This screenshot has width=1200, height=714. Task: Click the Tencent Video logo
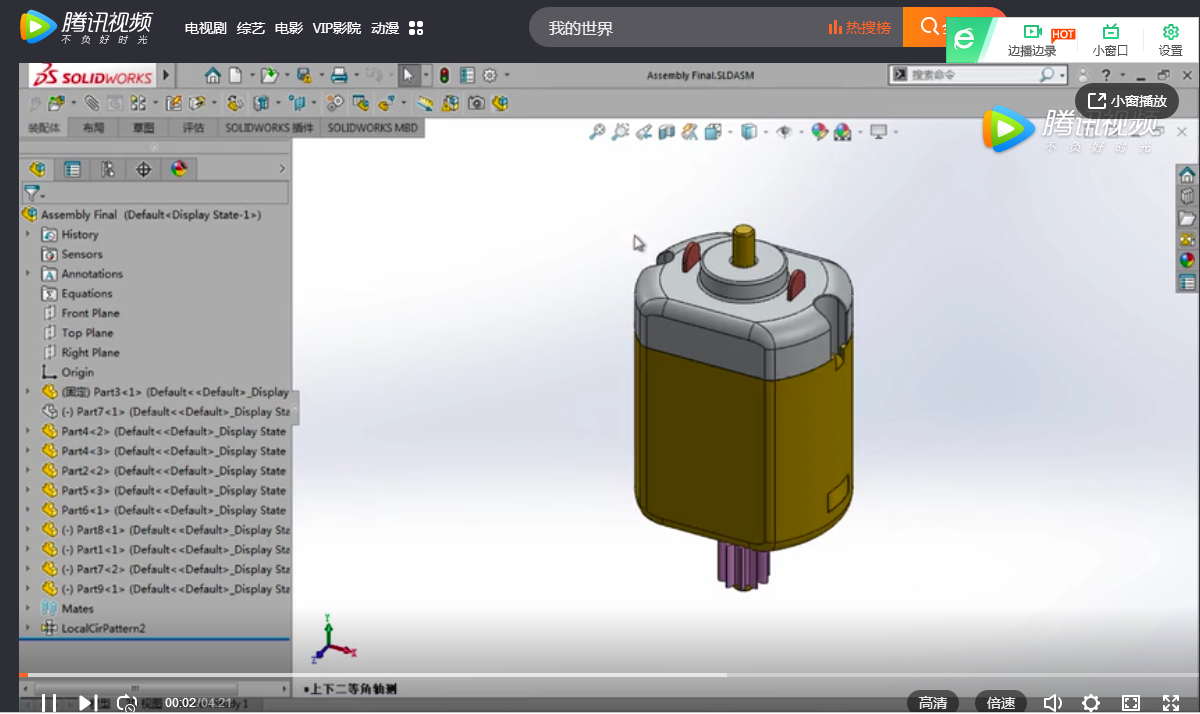(86, 27)
